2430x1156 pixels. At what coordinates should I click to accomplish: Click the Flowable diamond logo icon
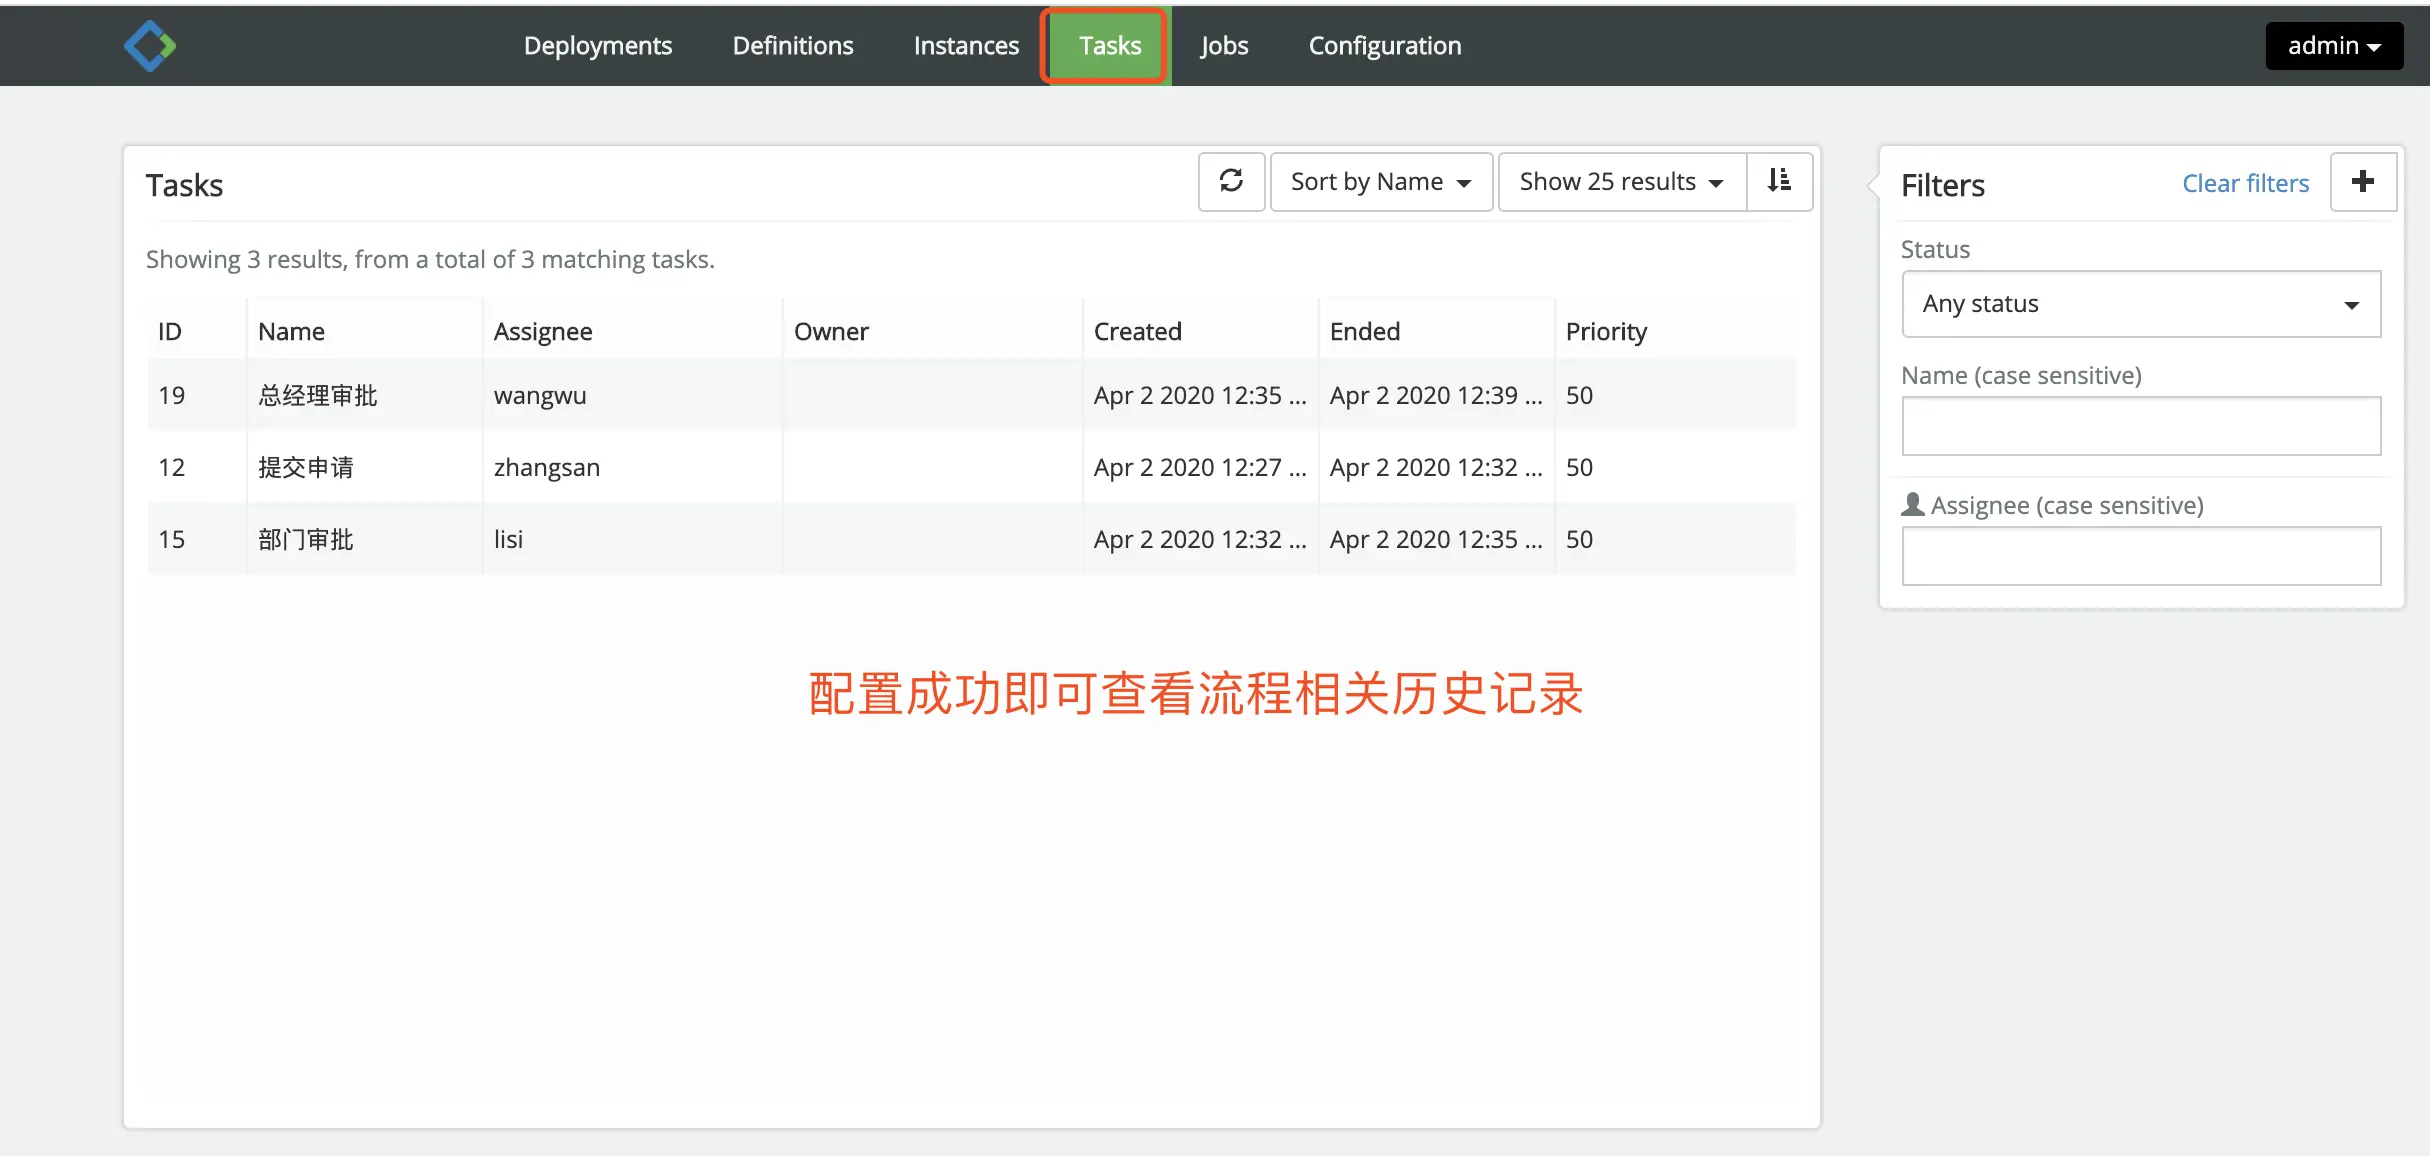click(150, 46)
